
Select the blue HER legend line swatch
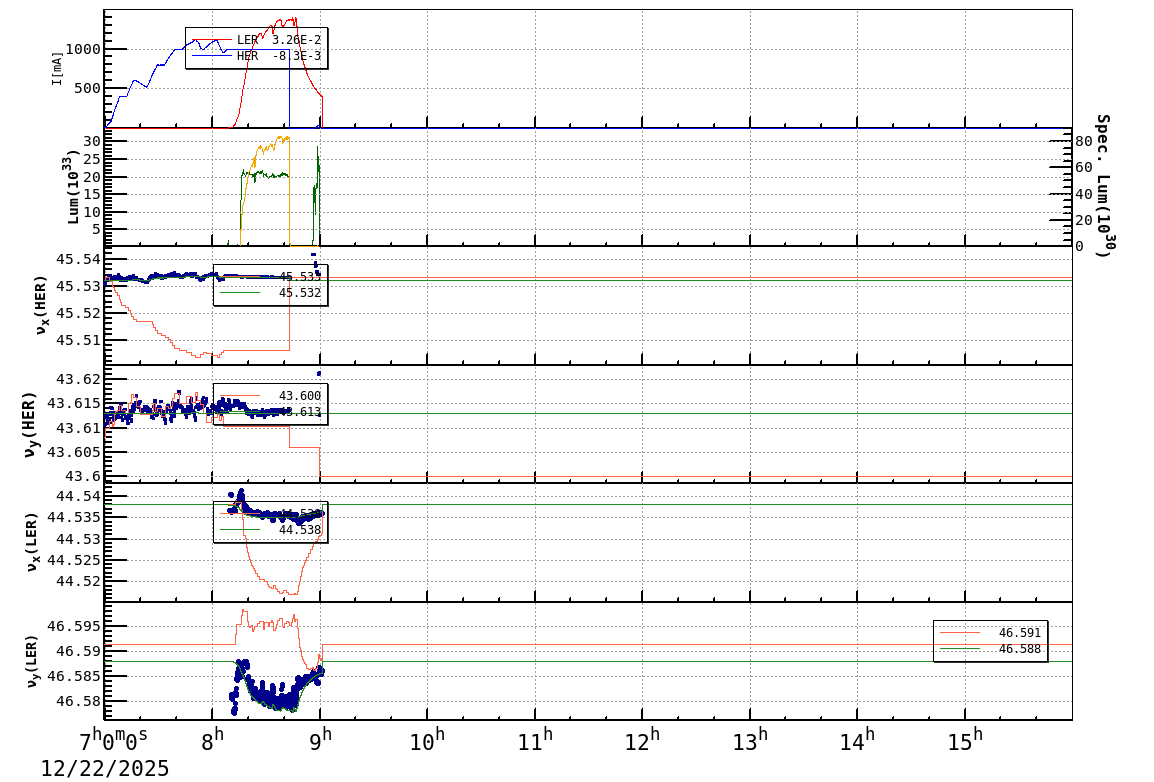coord(212,55)
